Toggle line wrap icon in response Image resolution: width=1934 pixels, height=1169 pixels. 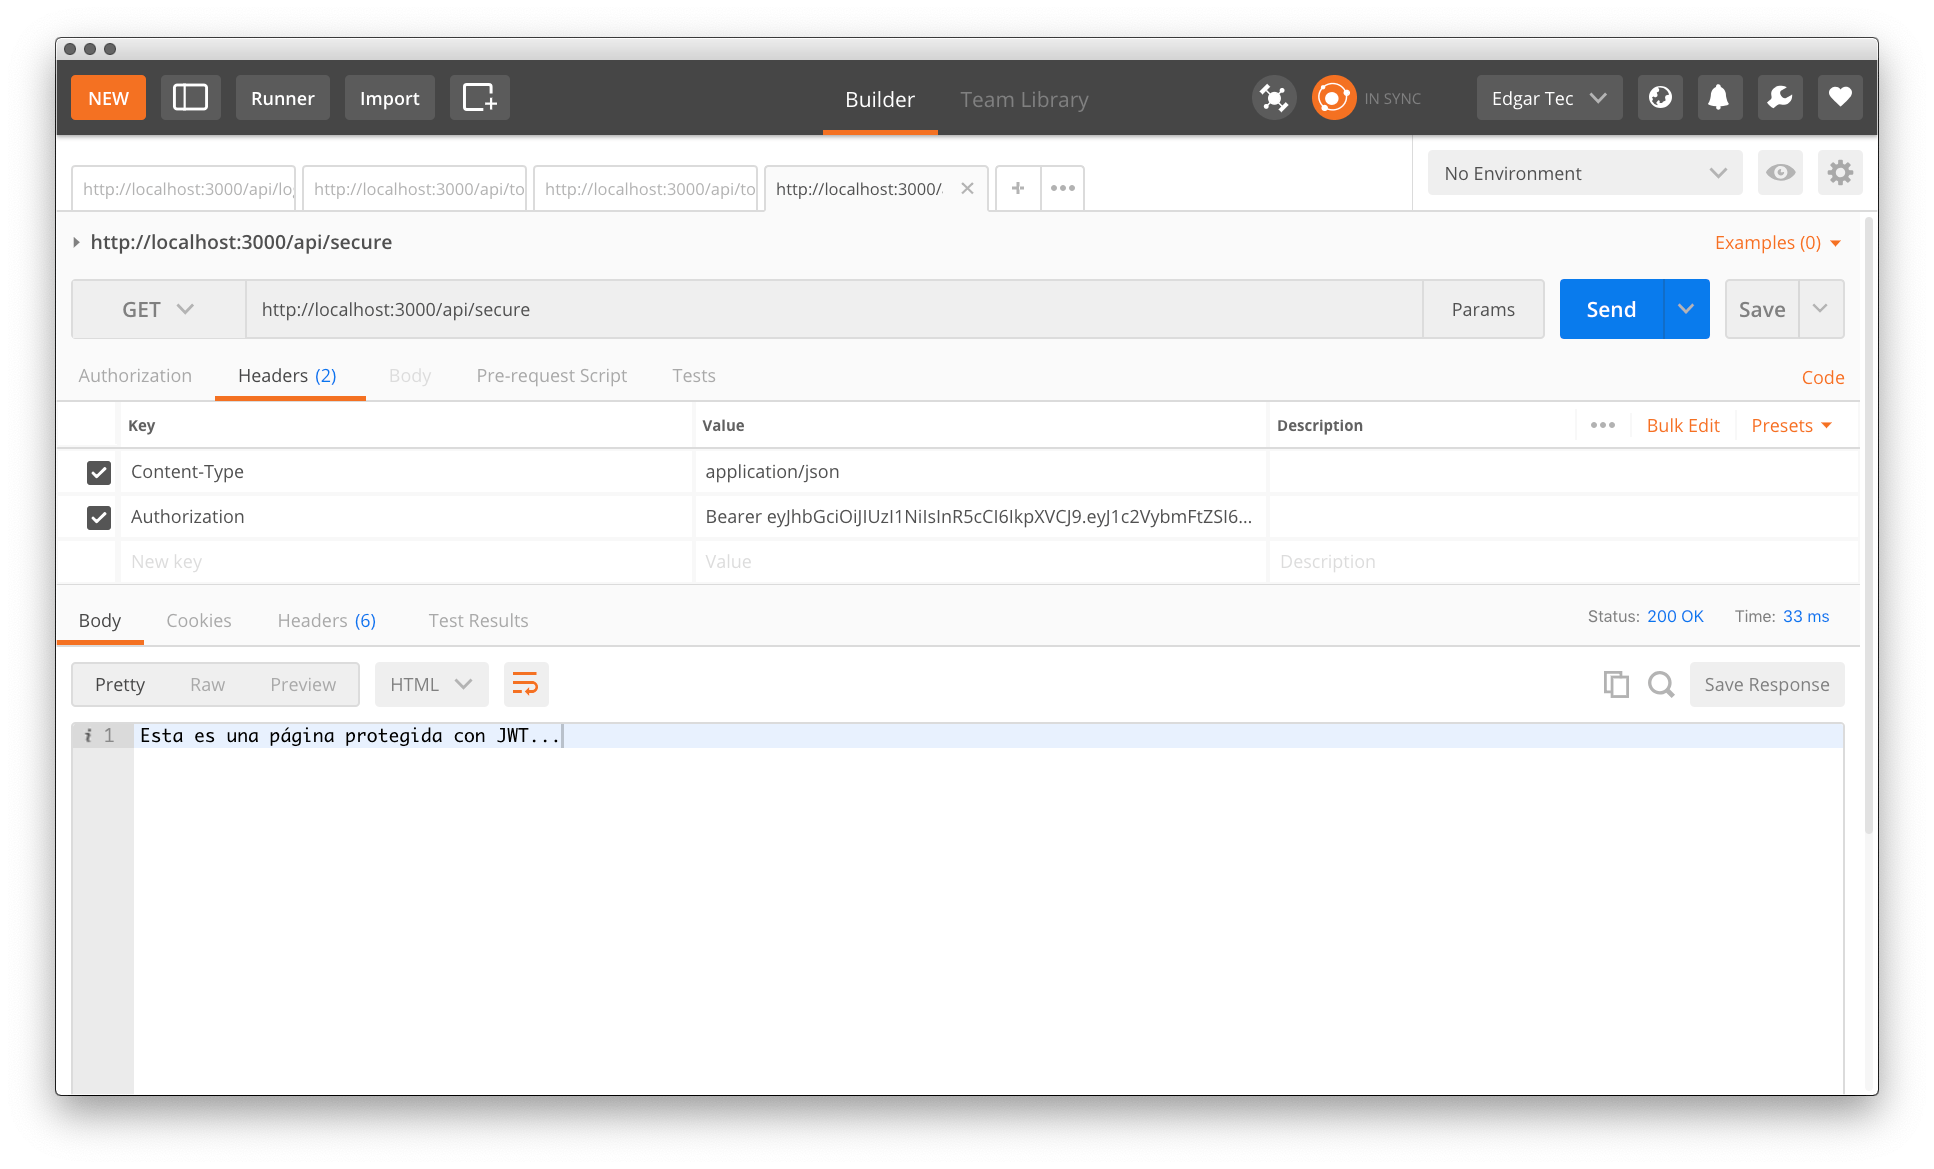(525, 684)
